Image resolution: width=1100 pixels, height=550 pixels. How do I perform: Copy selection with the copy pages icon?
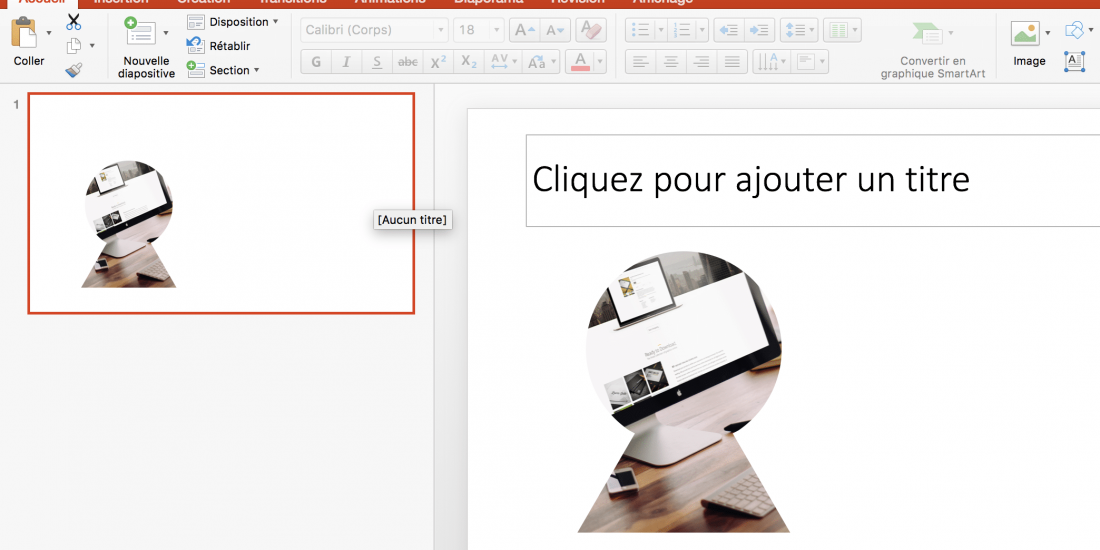tap(74, 46)
